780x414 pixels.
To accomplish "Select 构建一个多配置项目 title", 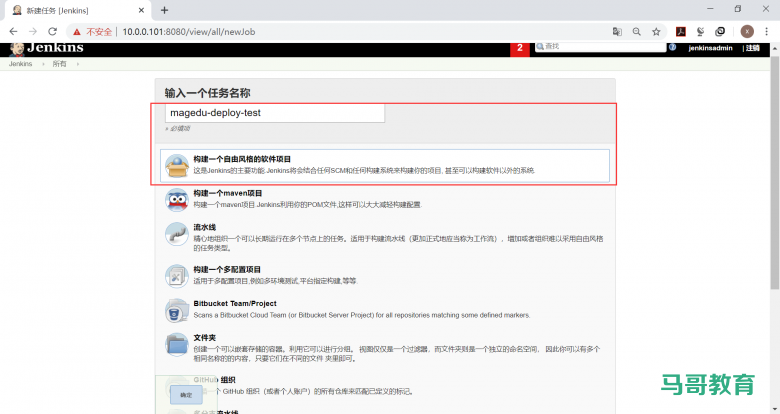I will pos(227,270).
